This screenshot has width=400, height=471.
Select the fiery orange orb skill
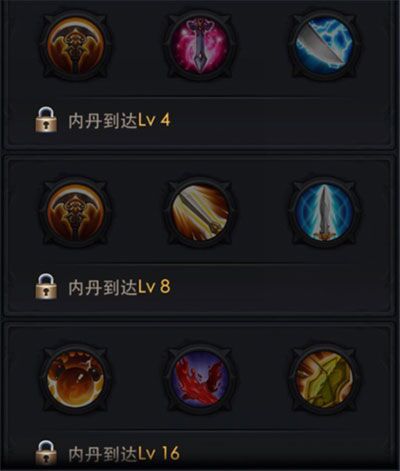tap(76, 380)
